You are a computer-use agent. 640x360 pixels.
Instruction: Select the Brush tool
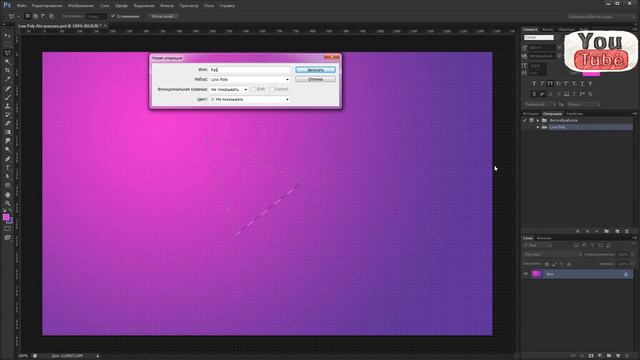point(8,97)
